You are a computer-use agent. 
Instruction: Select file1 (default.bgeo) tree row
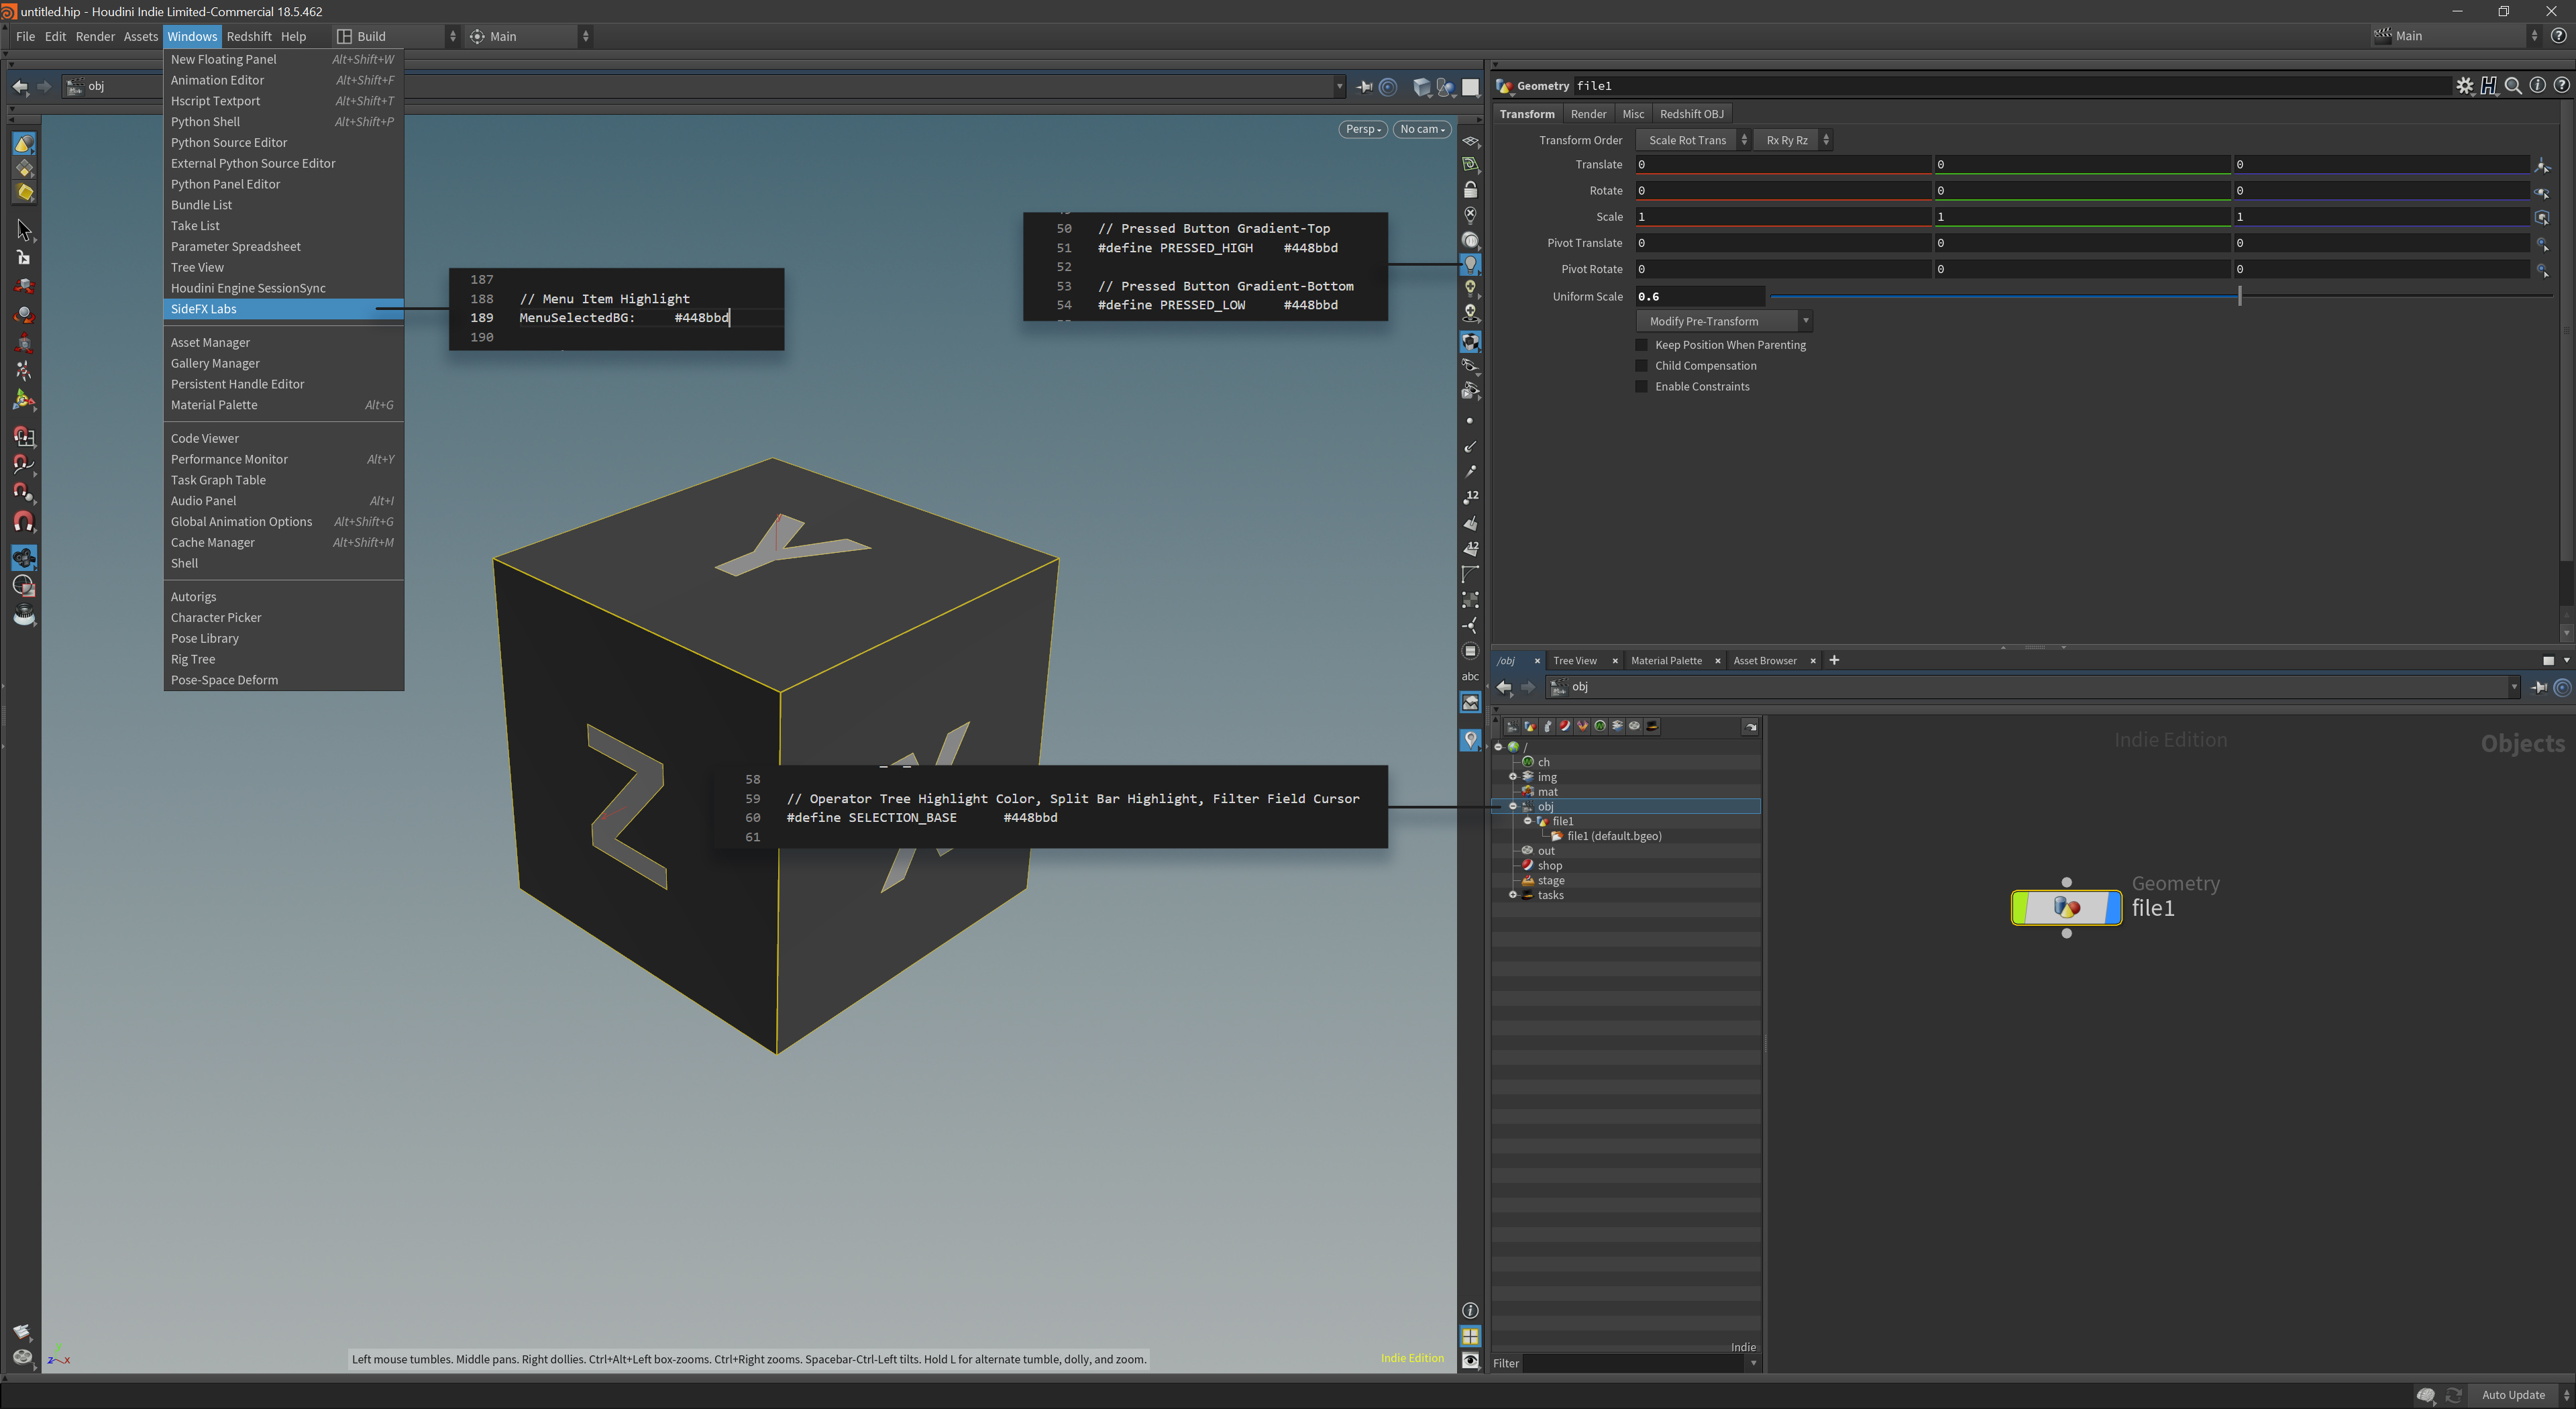tap(1626, 836)
